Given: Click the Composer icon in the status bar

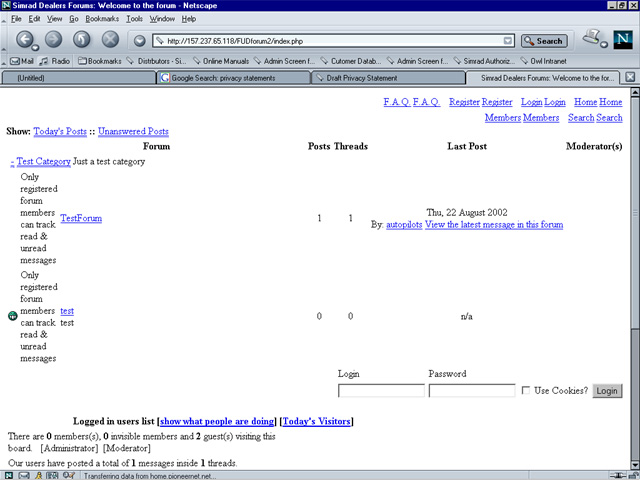Looking at the screenshot, I should [68, 476].
